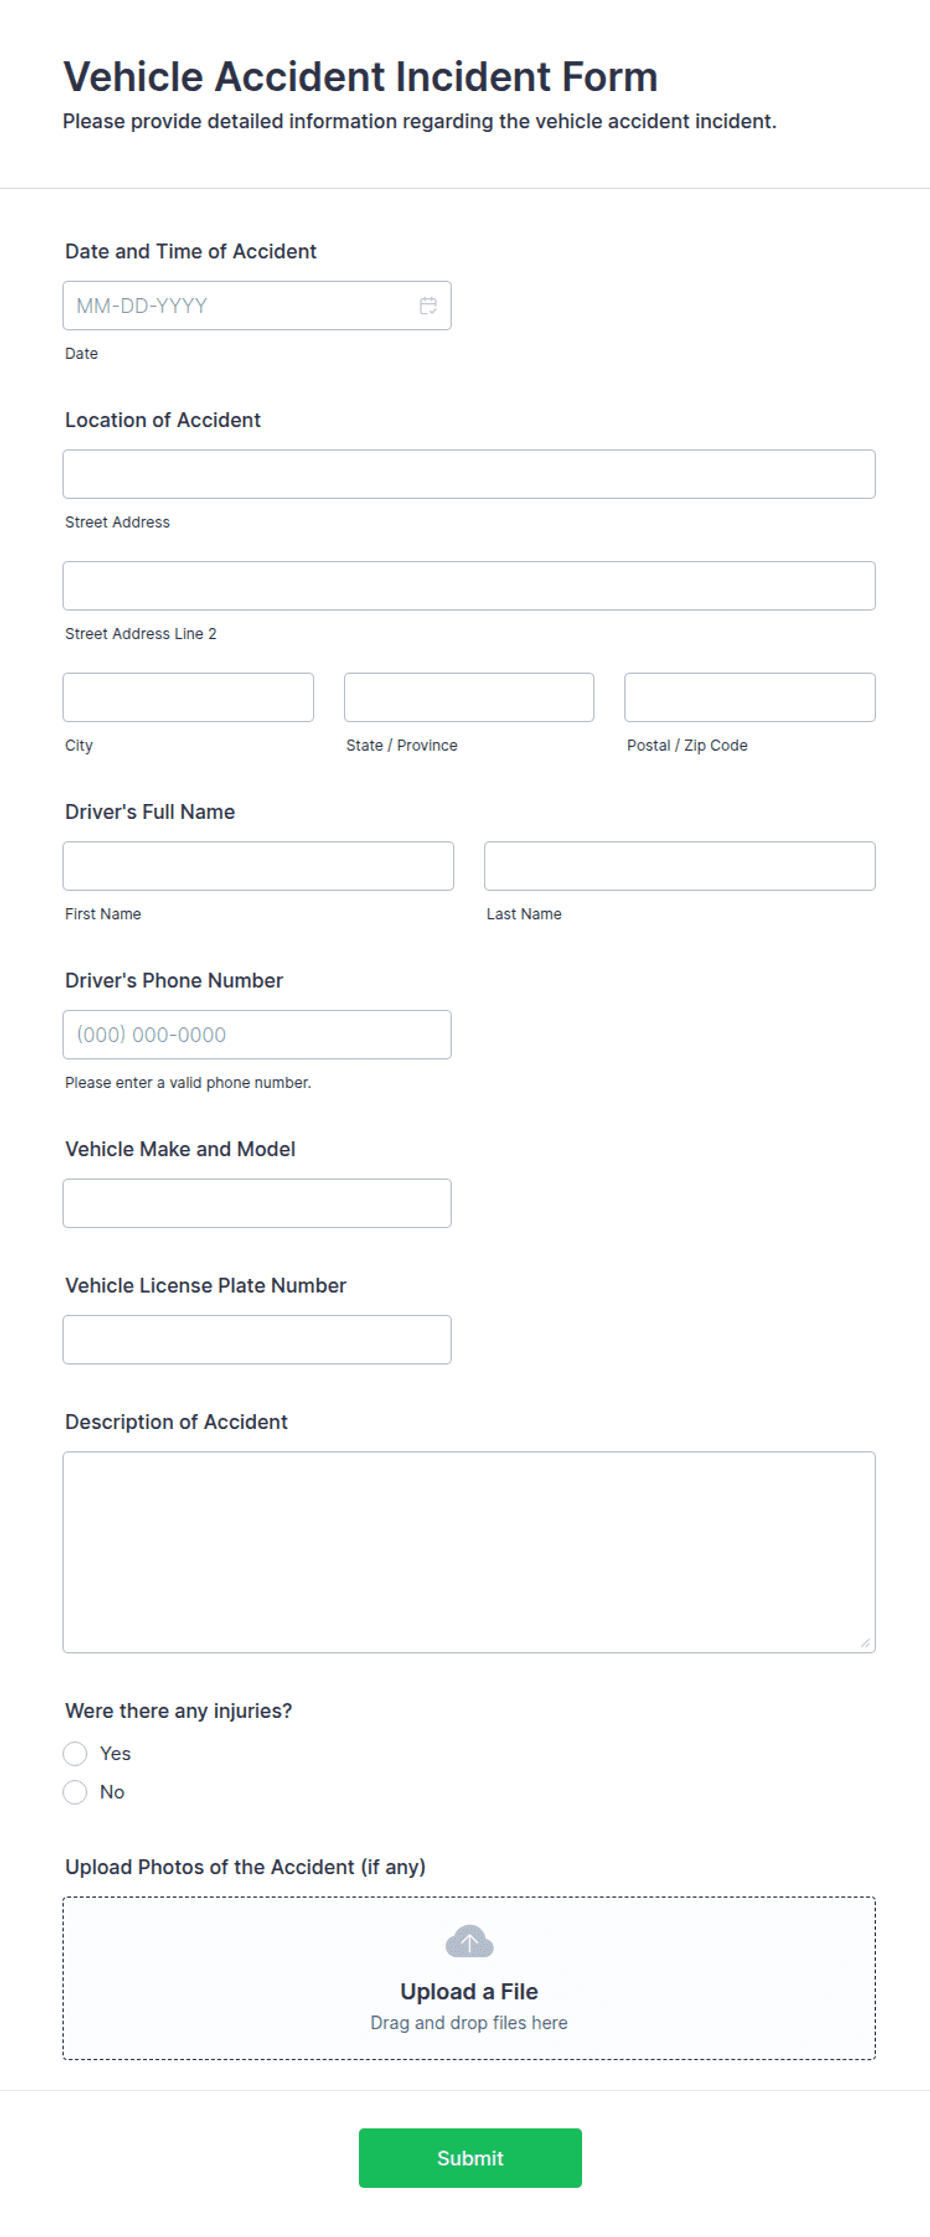Click the First Name input
Screen dimensions: 930x2237
[258, 866]
